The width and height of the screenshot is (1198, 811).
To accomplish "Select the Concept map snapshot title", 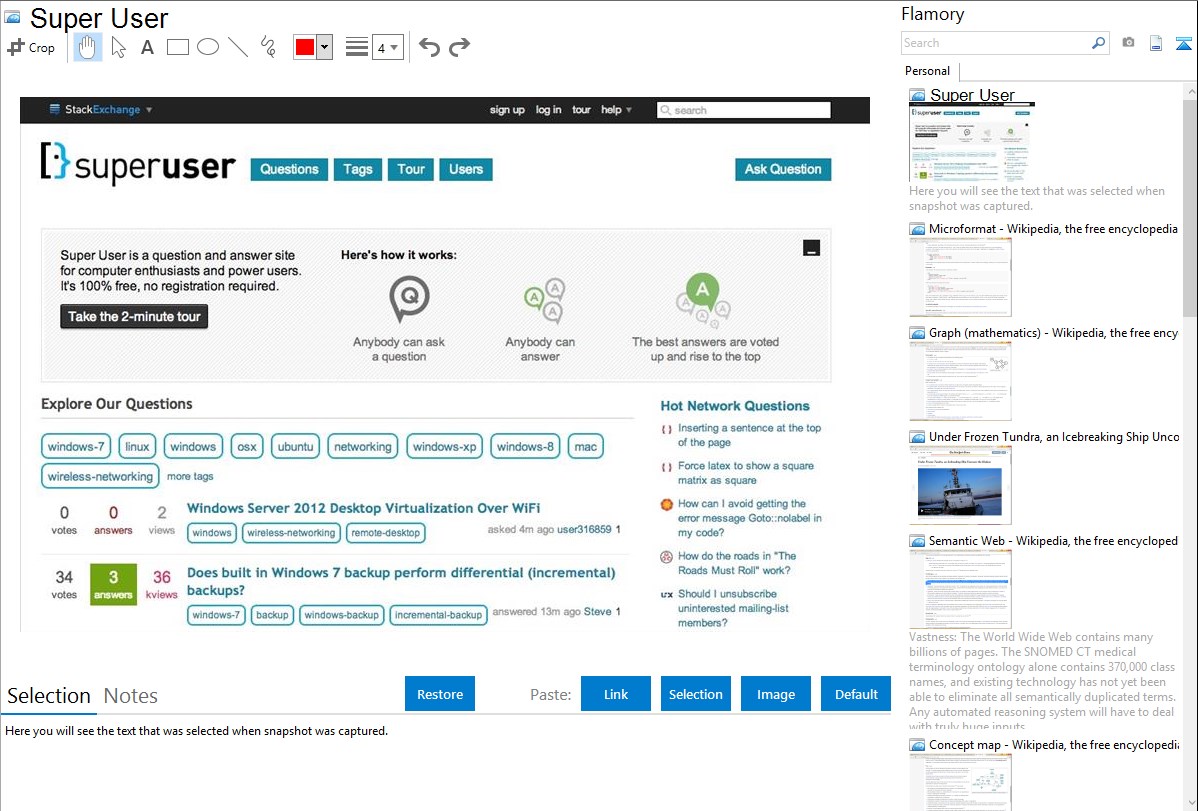I will click(1054, 745).
